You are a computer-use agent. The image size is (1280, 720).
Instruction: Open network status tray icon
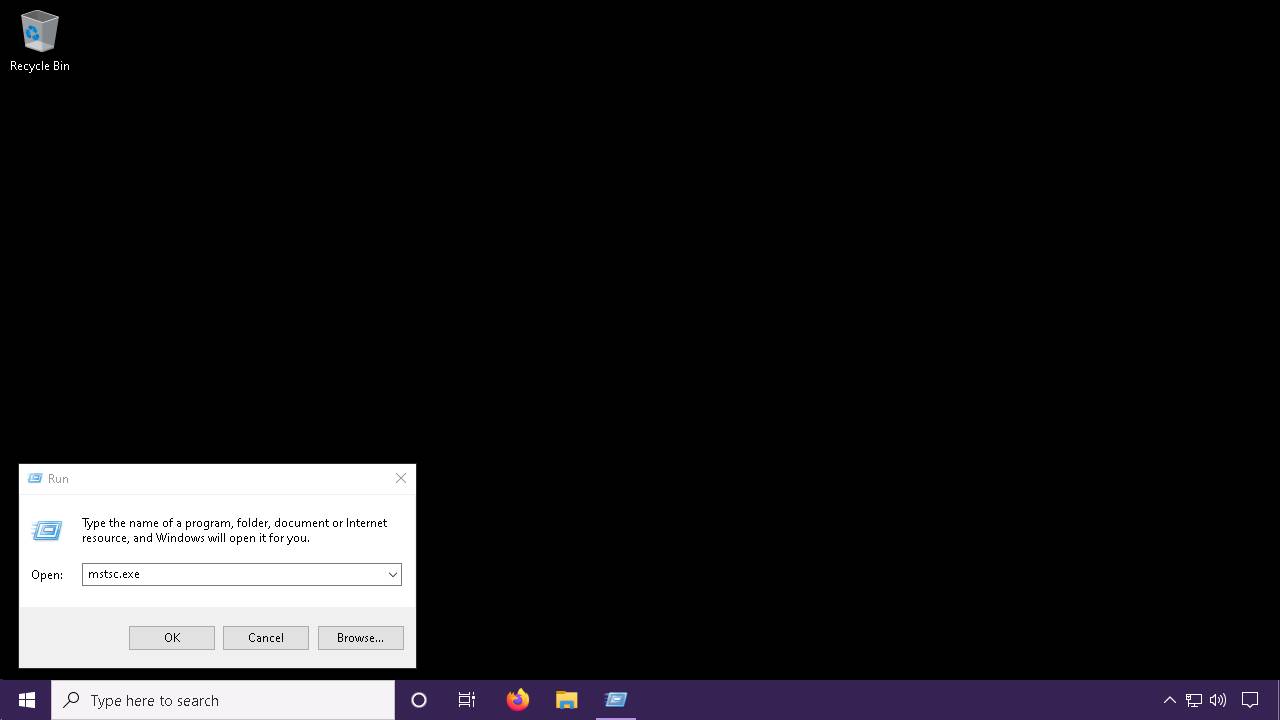(x=1194, y=700)
